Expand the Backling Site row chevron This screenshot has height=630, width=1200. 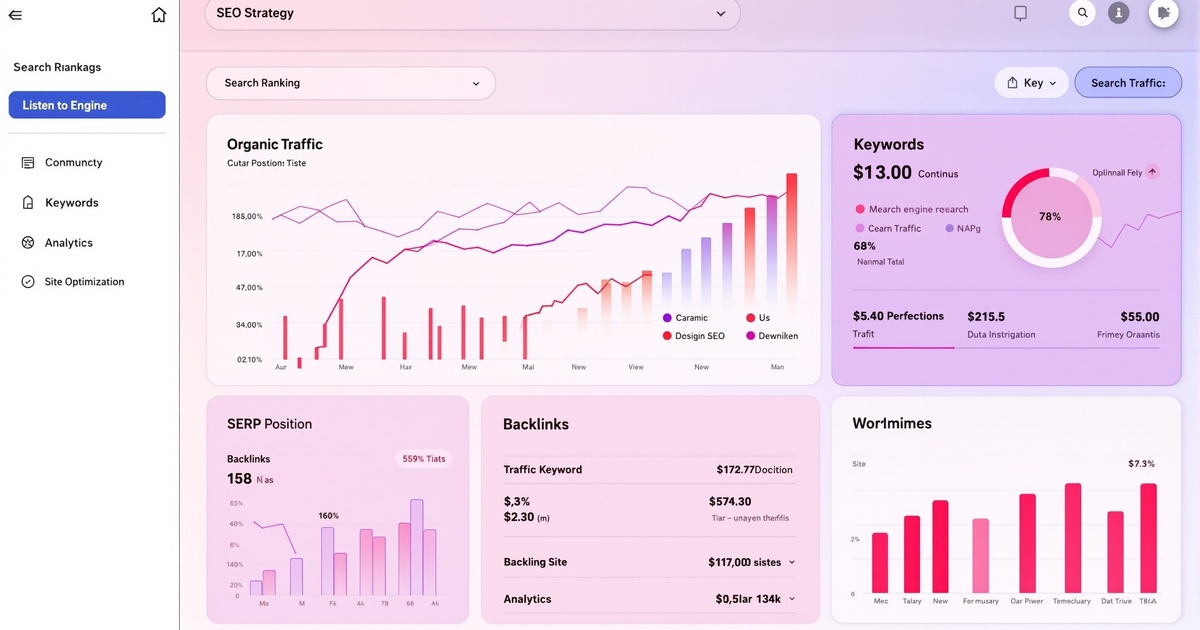click(x=792, y=562)
